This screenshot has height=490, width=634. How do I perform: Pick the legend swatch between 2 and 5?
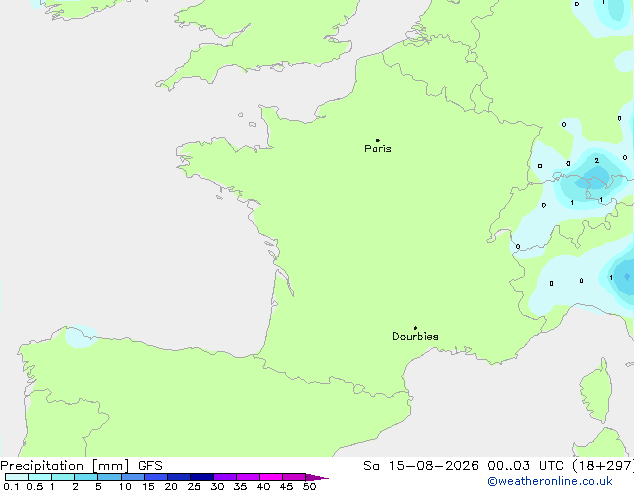[86, 477]
